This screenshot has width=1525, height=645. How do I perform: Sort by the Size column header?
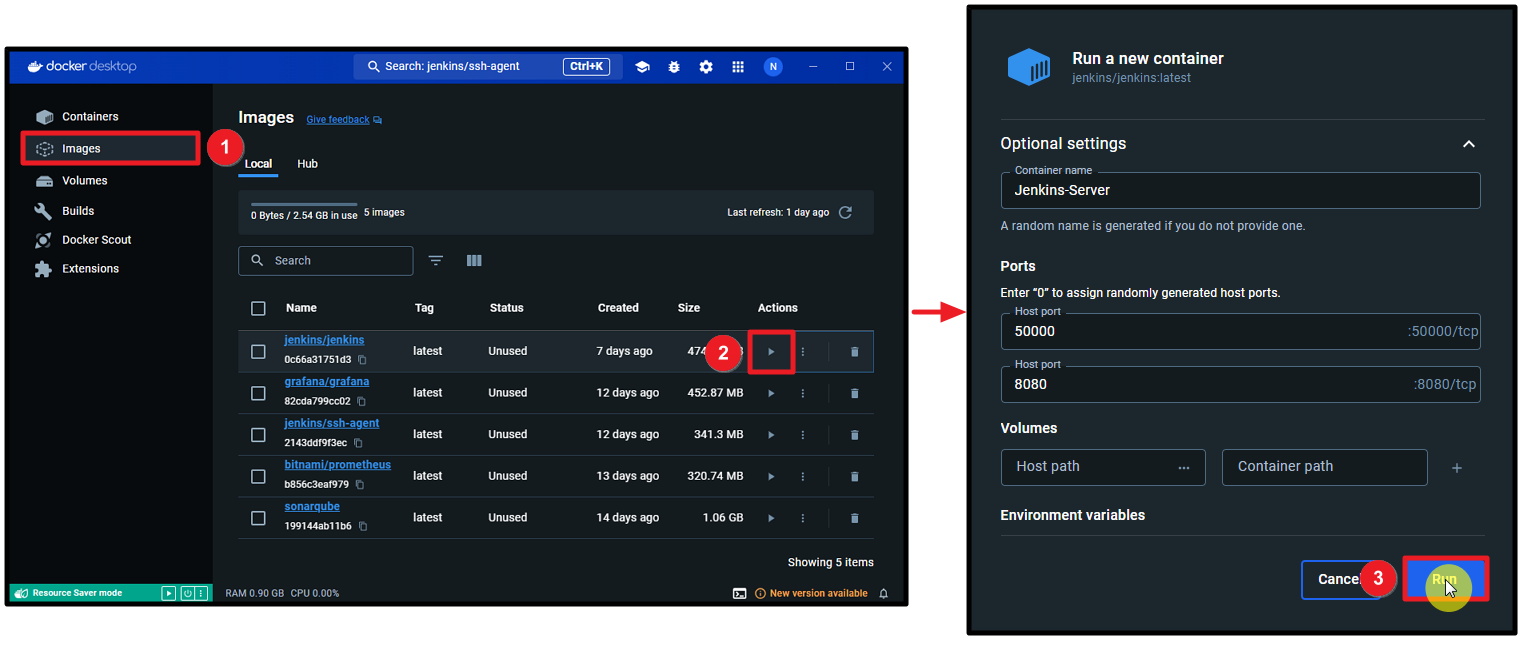689,308
